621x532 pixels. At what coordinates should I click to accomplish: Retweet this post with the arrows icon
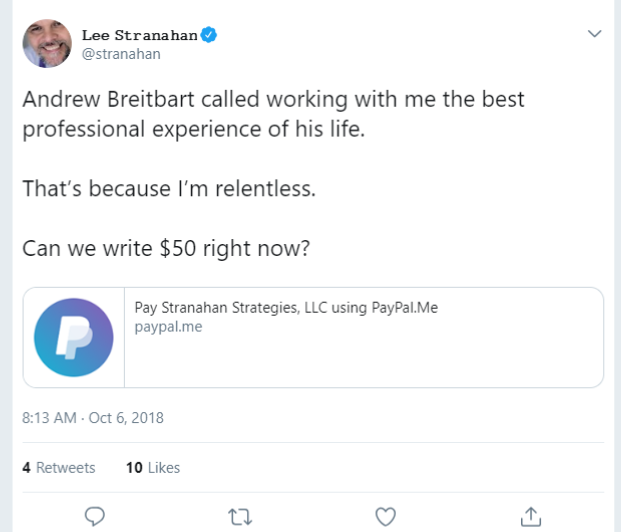tap(240, 516)
